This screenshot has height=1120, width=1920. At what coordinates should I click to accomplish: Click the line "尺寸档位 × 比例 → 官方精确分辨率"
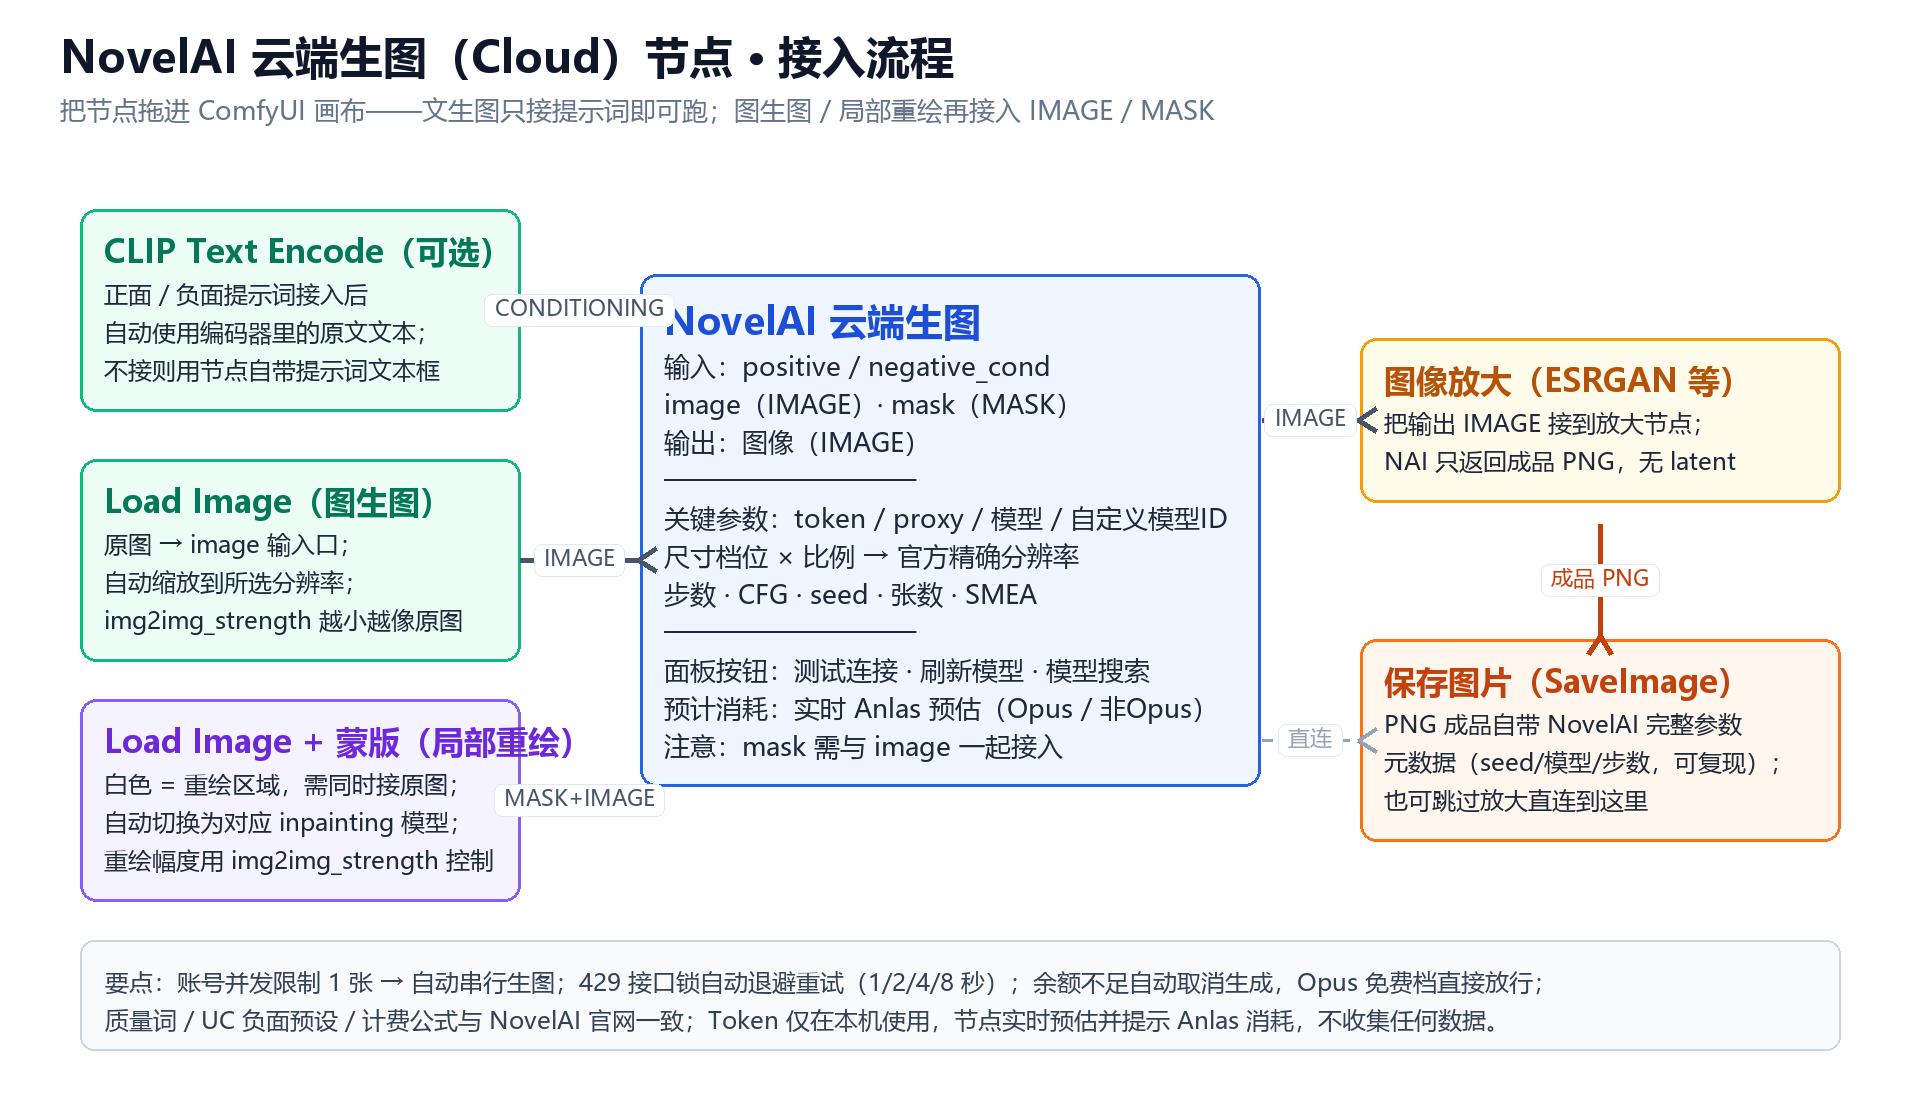point(872,557)
